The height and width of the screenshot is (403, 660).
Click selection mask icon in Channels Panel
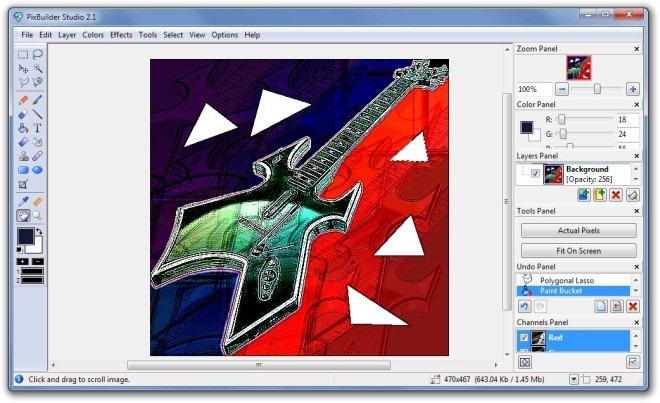(524, 362)
